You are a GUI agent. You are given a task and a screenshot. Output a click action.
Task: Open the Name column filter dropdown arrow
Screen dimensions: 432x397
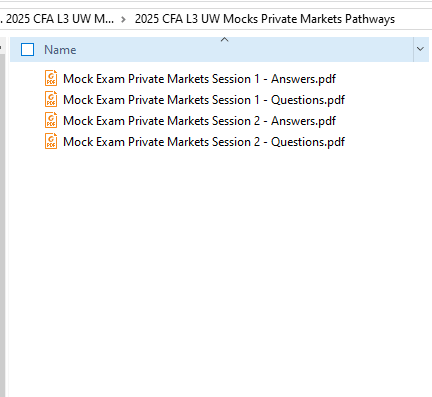click(x=420, y=49)
